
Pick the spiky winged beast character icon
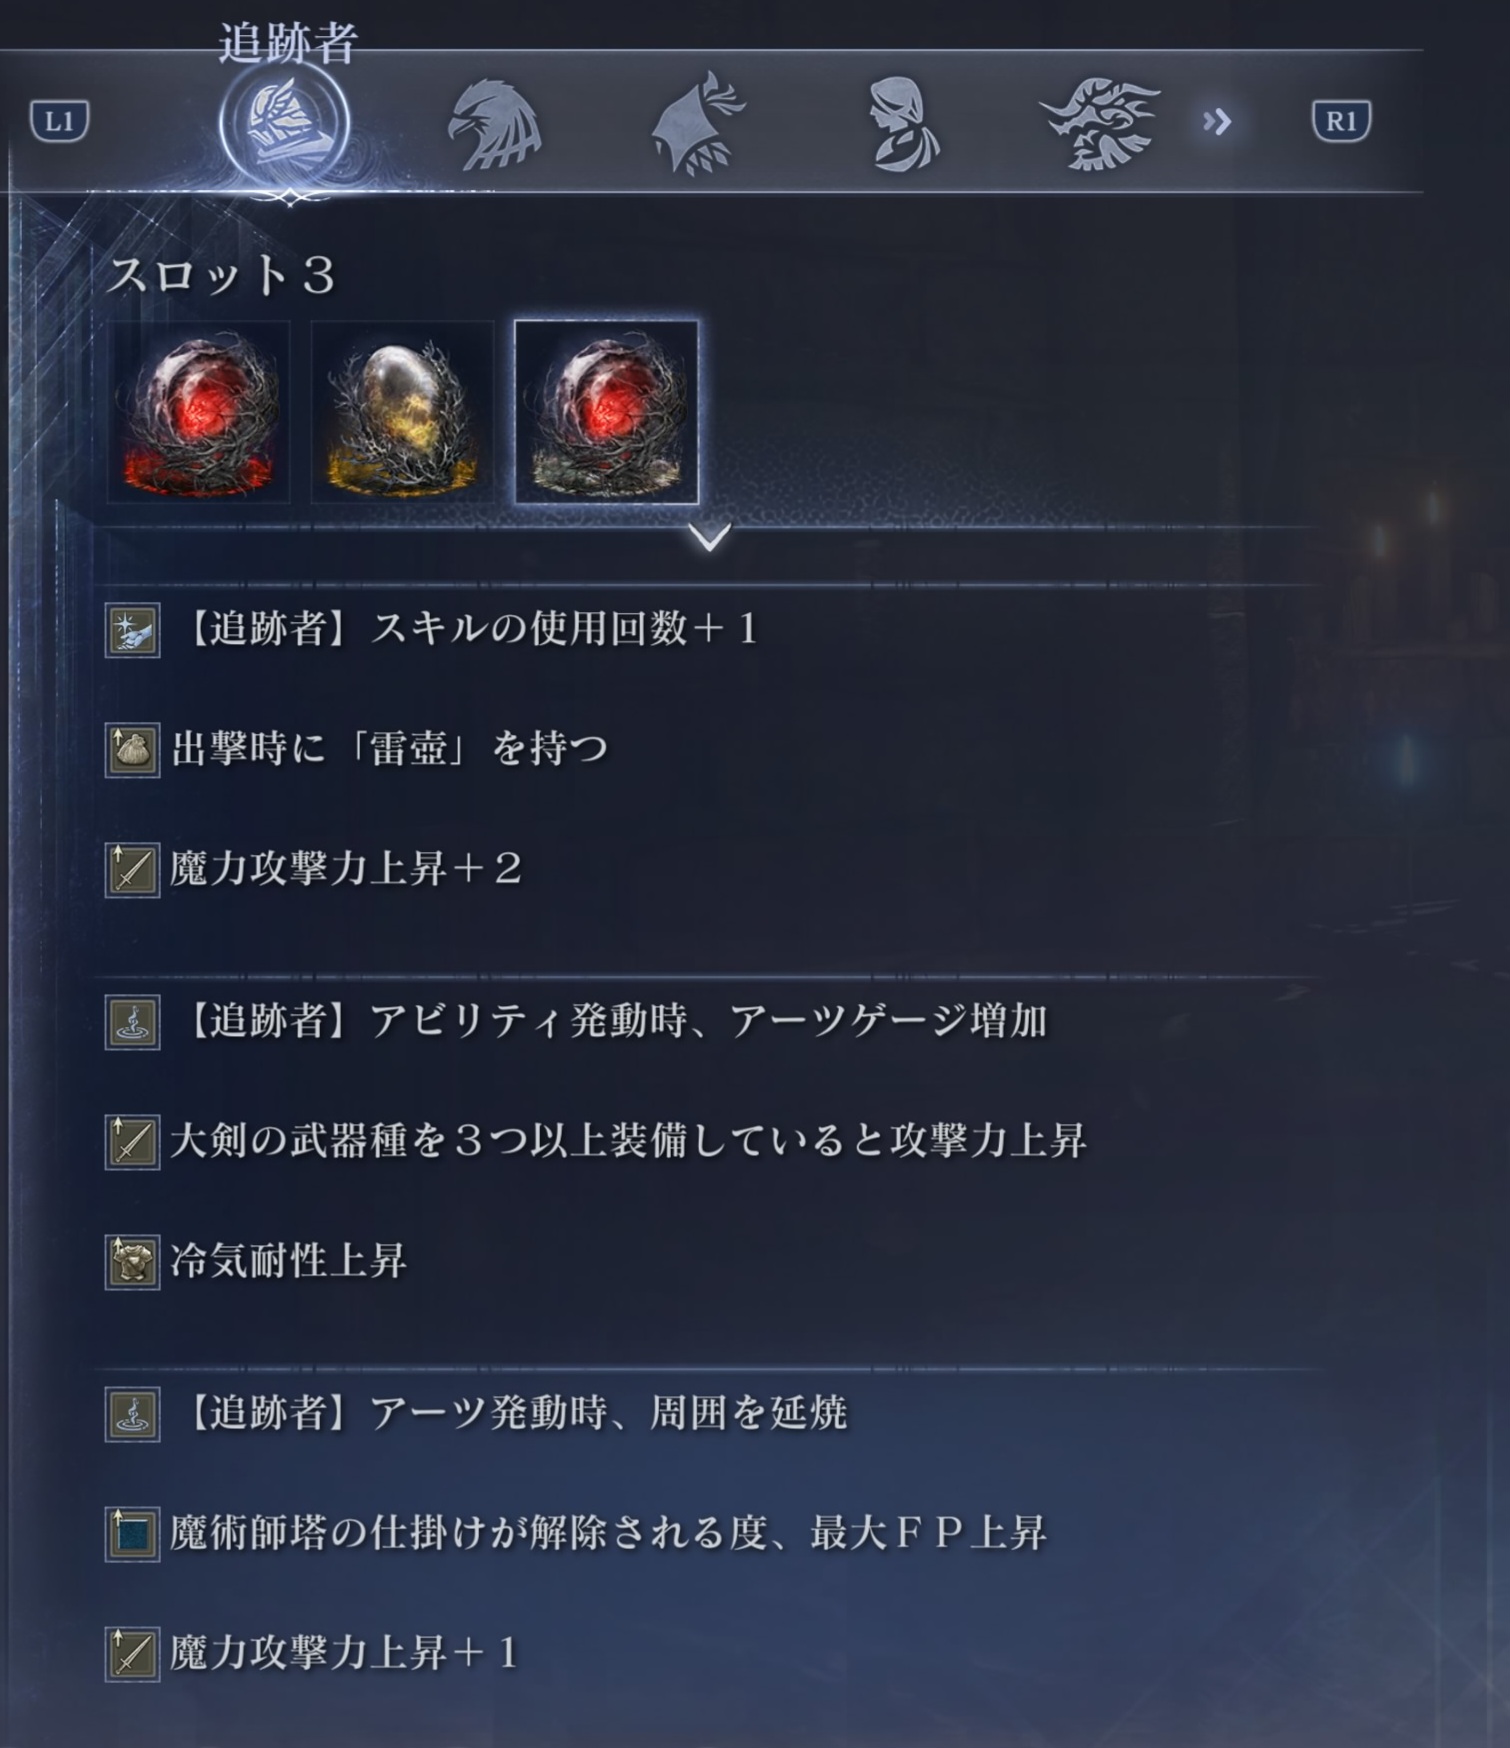[1100, 124]
